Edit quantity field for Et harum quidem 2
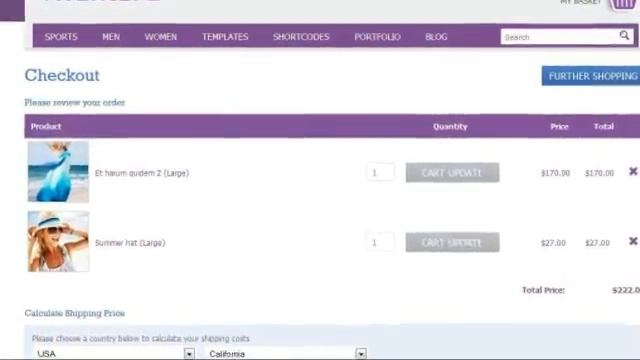The width and height of the screenshot is (640, 360). click(380, 173)
